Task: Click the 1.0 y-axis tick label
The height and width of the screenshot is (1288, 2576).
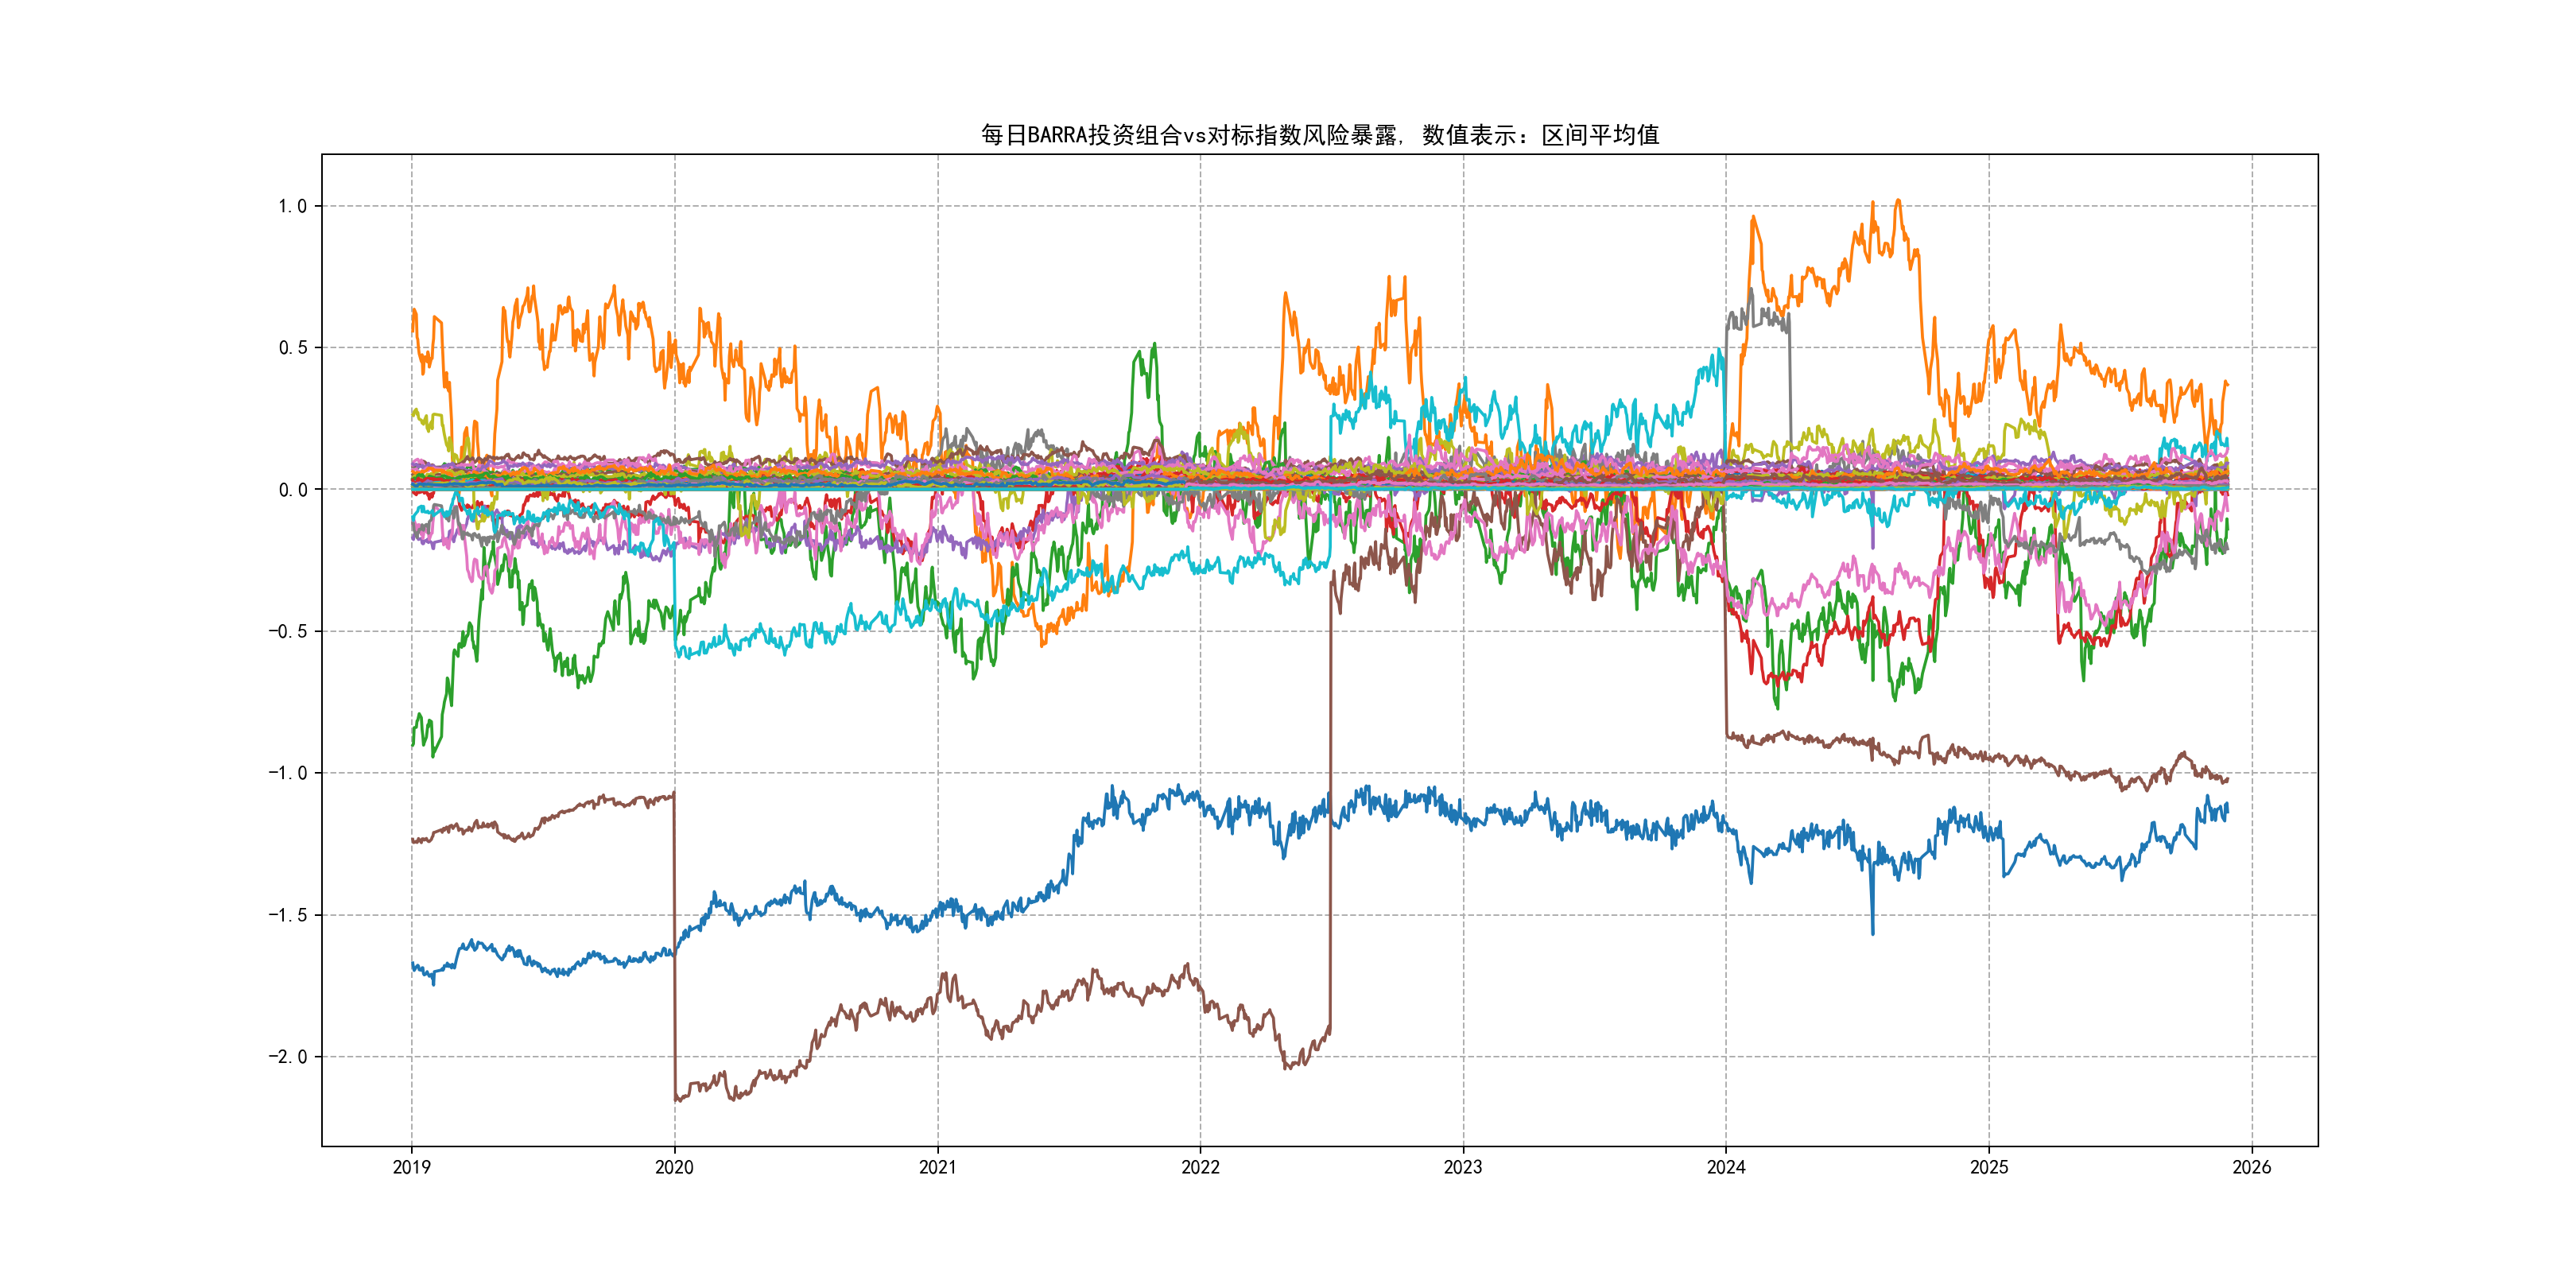Action: pyautogui.click(x=292, y=206)
